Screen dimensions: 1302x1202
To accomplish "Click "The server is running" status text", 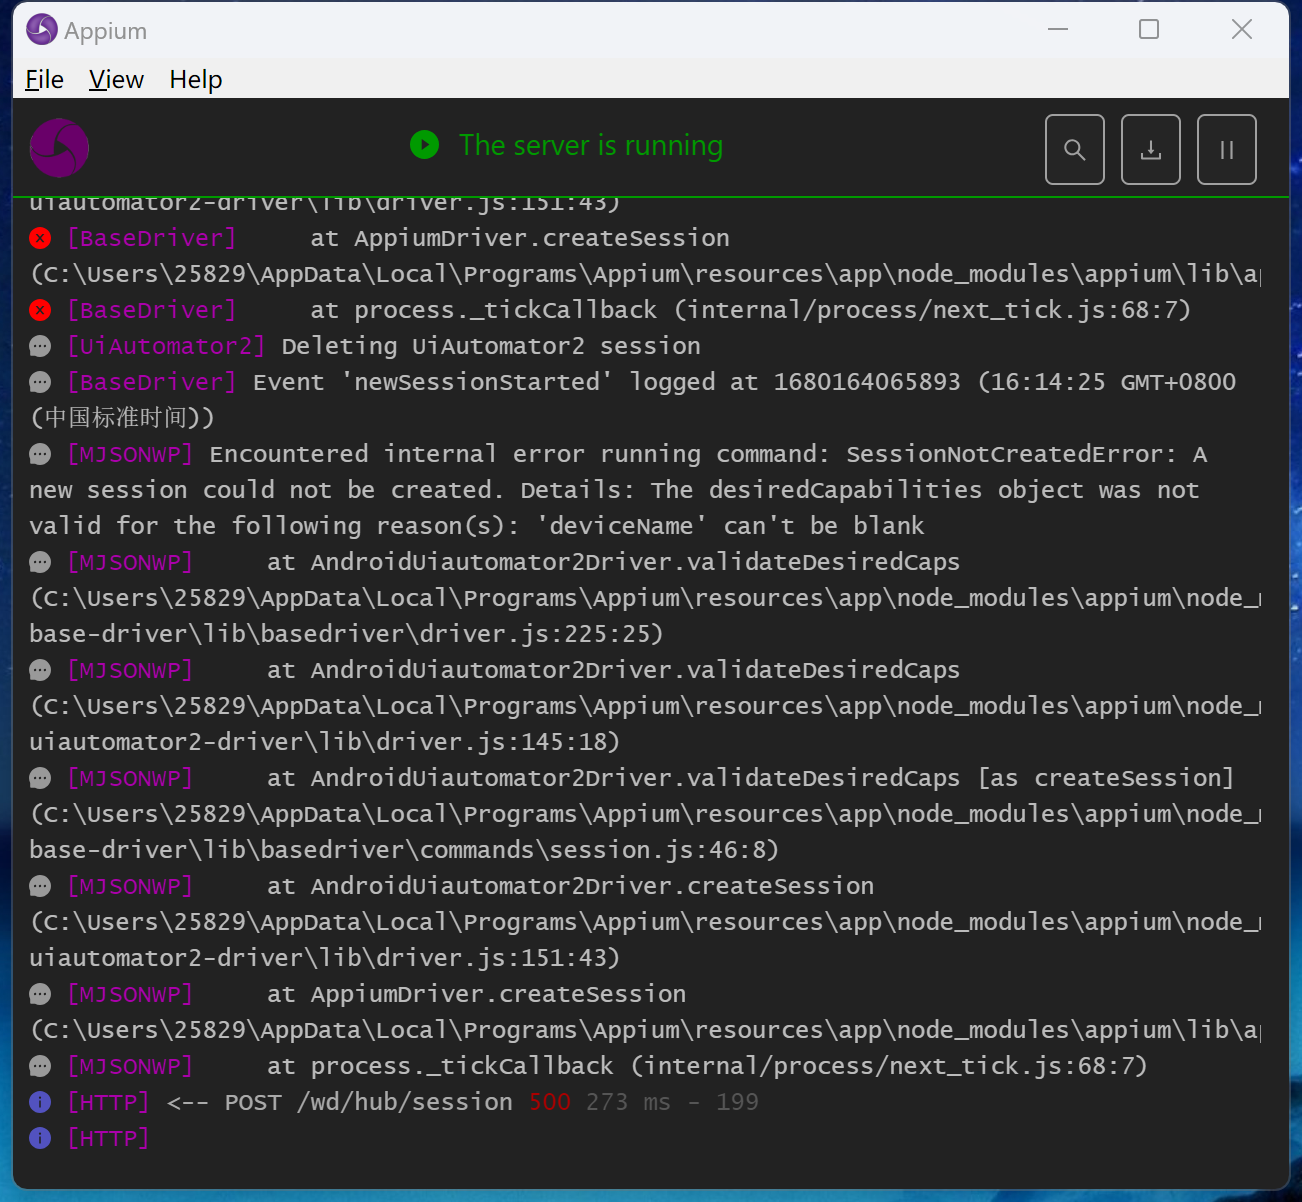I will (x=590, y=146).
